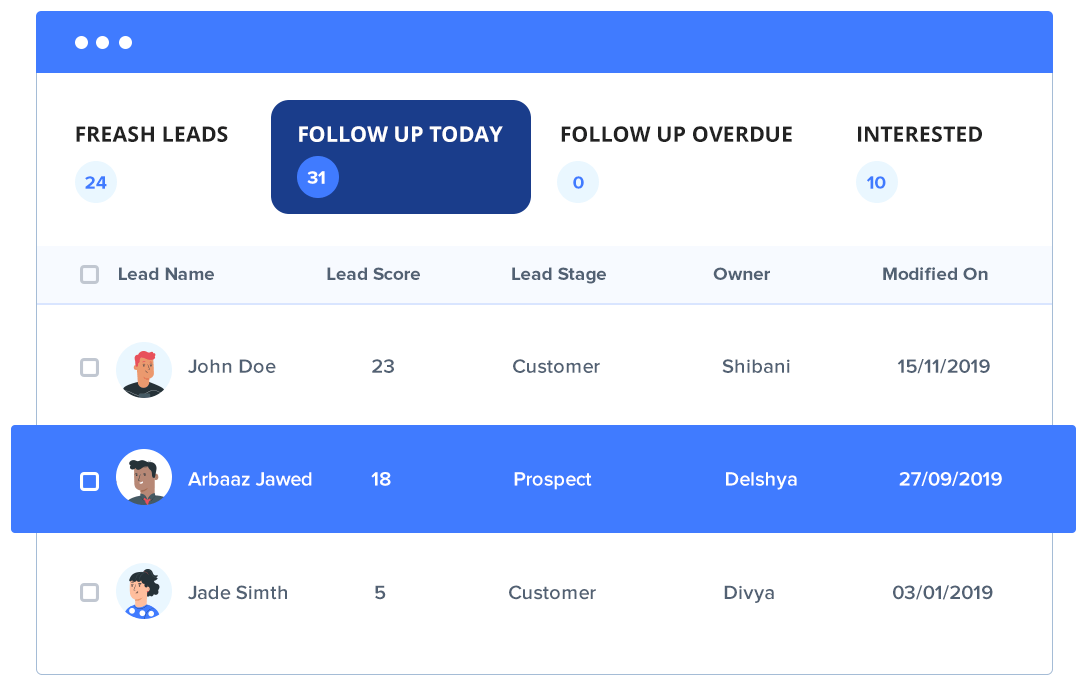Click the Lead Stage column header
This screenshot has width=1086, height=691.
tap(558, 274)
